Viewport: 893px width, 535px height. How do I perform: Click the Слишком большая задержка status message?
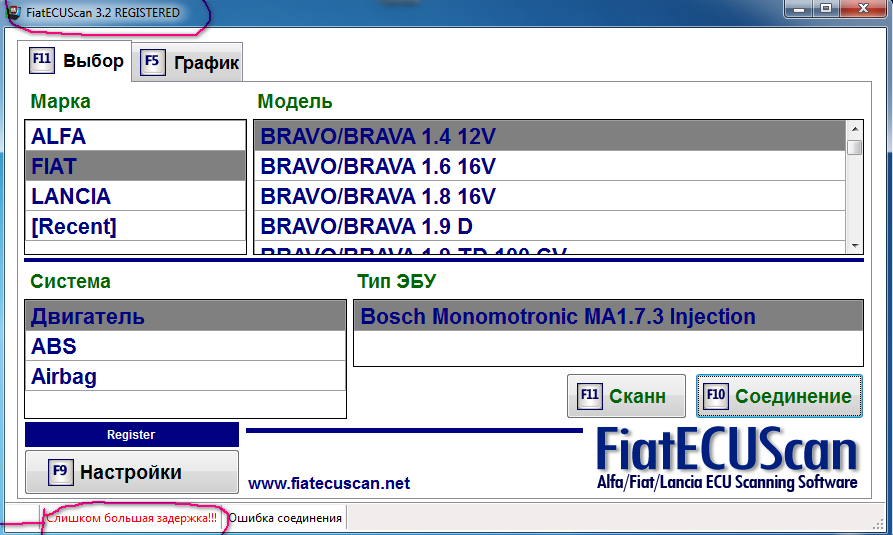pyautogui.click(x=132, y=518)
